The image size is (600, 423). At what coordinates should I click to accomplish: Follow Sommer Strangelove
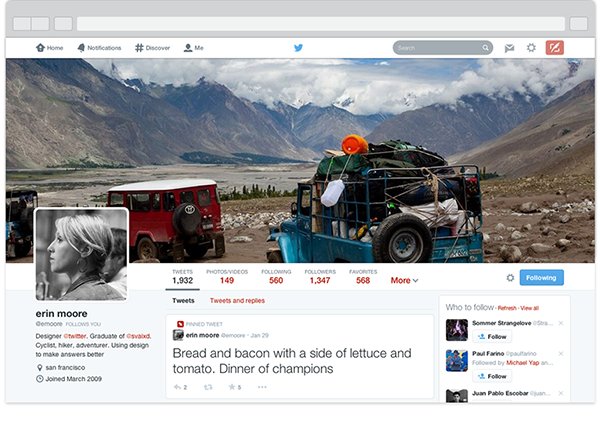coord(492,337)
